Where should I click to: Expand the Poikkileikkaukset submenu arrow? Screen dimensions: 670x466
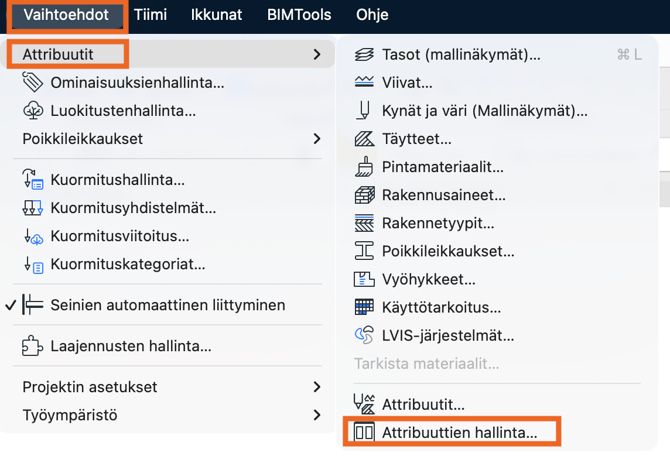(x=317, y=139)
